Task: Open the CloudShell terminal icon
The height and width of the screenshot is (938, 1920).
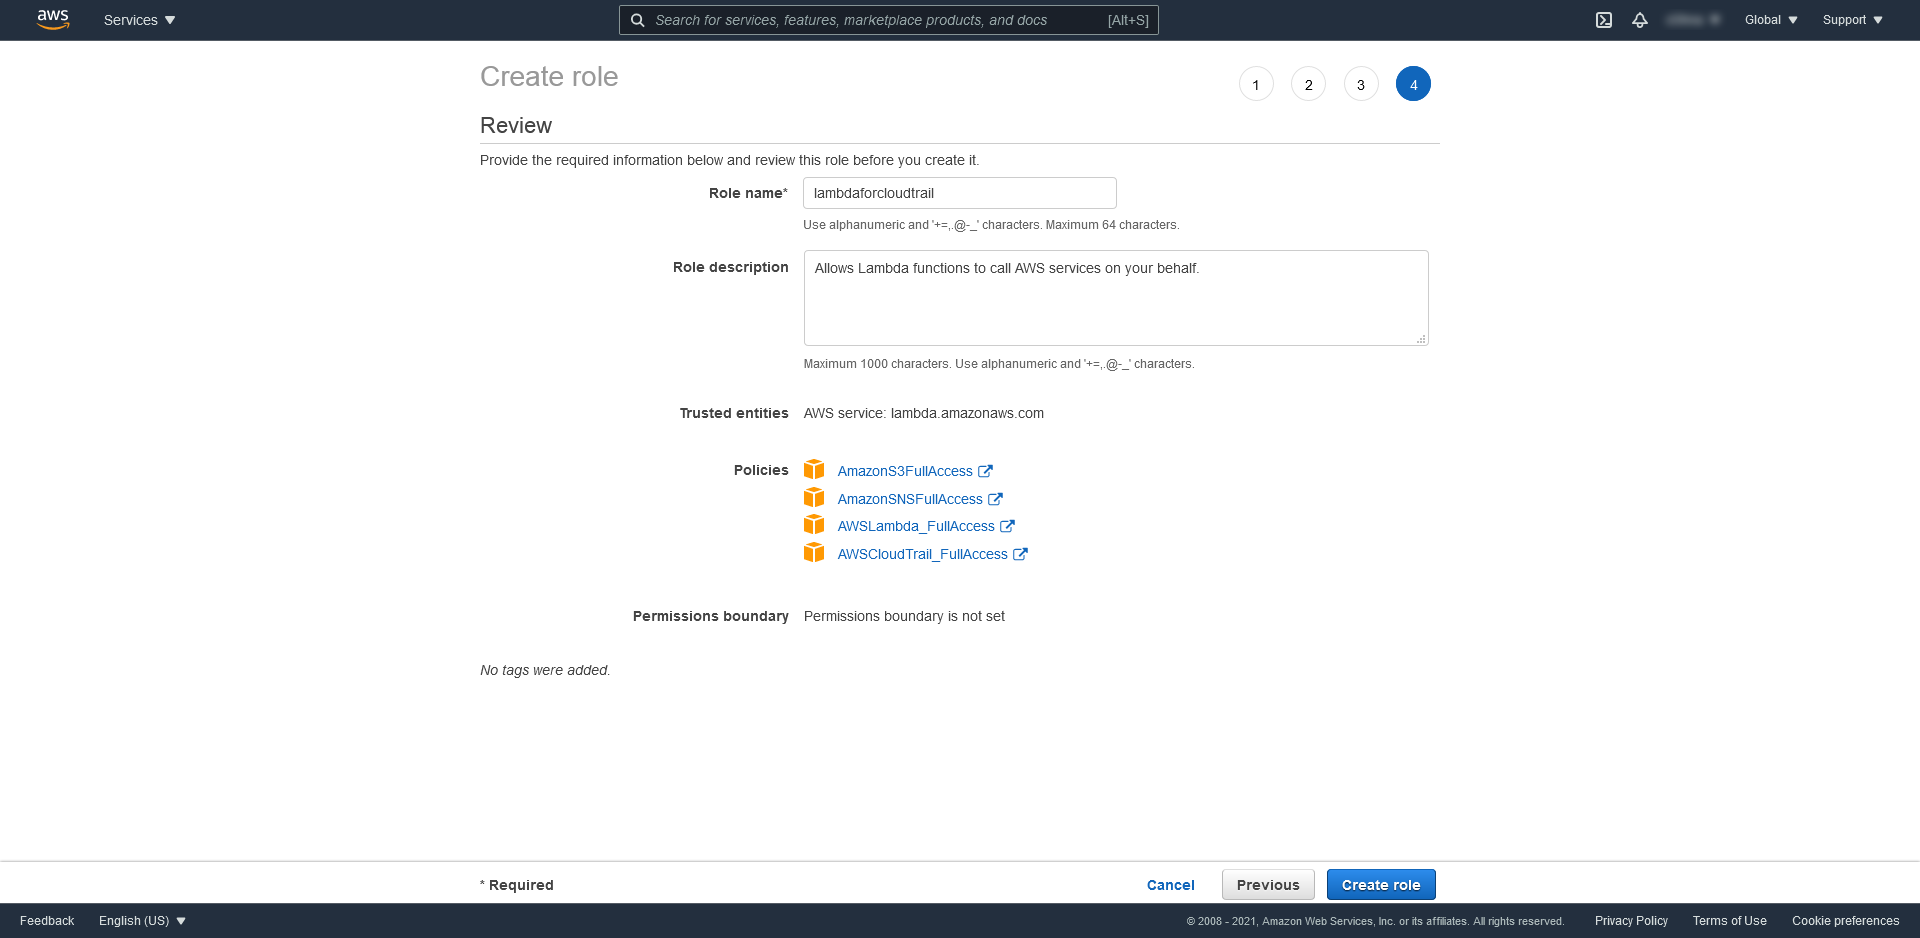Action: [x=1604, y=20]
